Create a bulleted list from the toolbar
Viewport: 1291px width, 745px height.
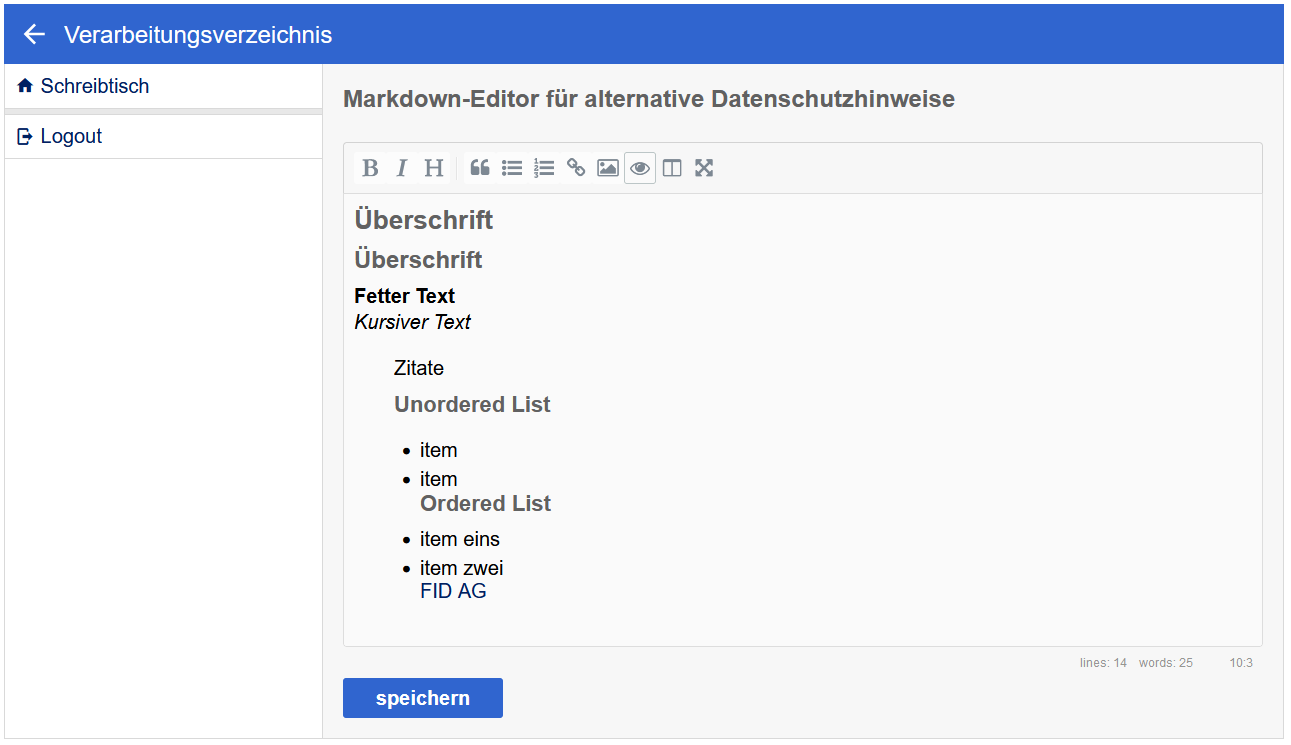pyautogui.click(x=512, y=168)
